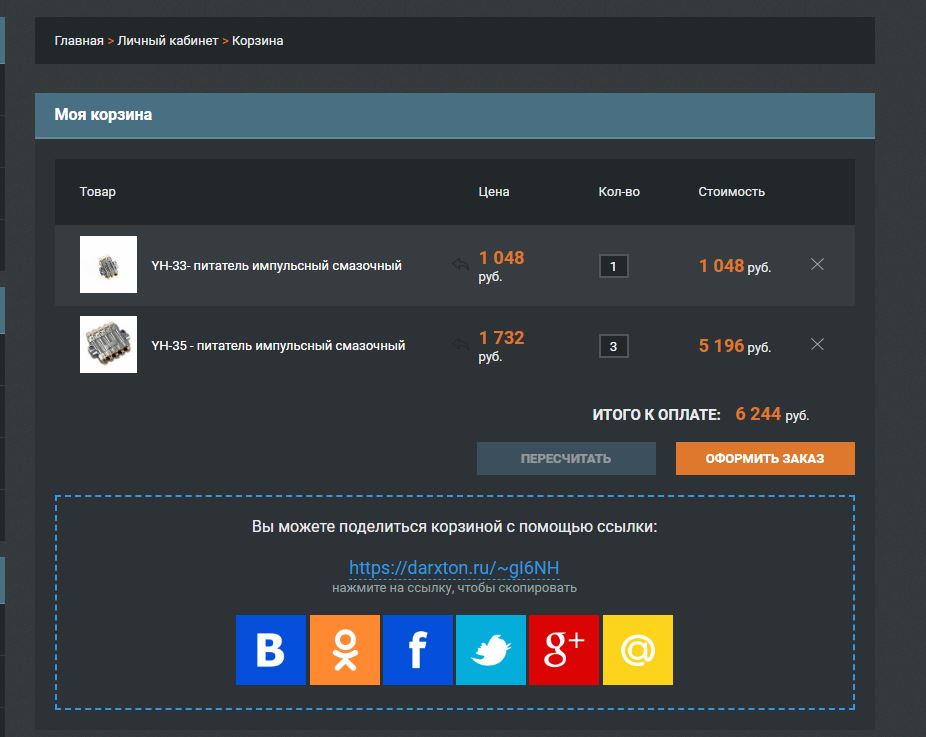The image size is (926, 737).
Task: Edit quantity field for YH-33
Action: tap(614, 266)
